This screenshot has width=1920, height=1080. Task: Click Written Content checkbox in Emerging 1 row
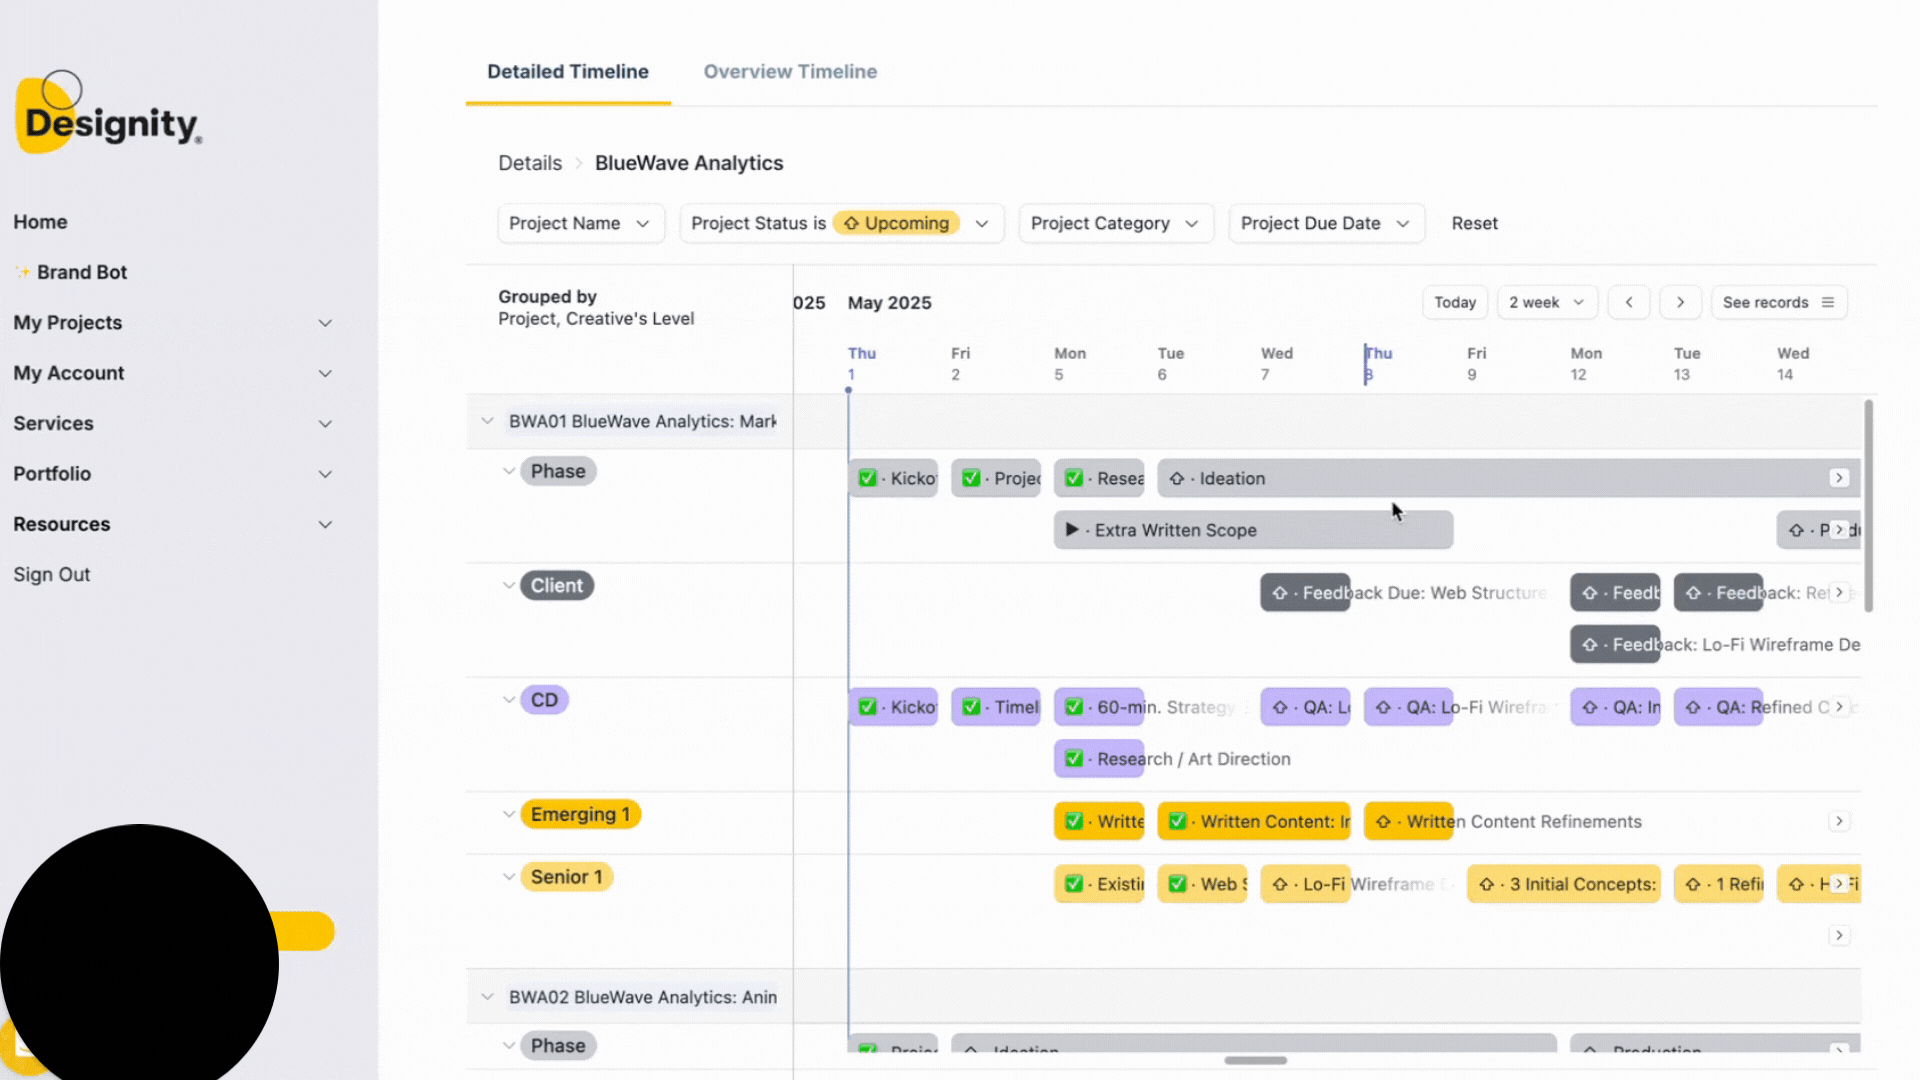(1178, 822)
